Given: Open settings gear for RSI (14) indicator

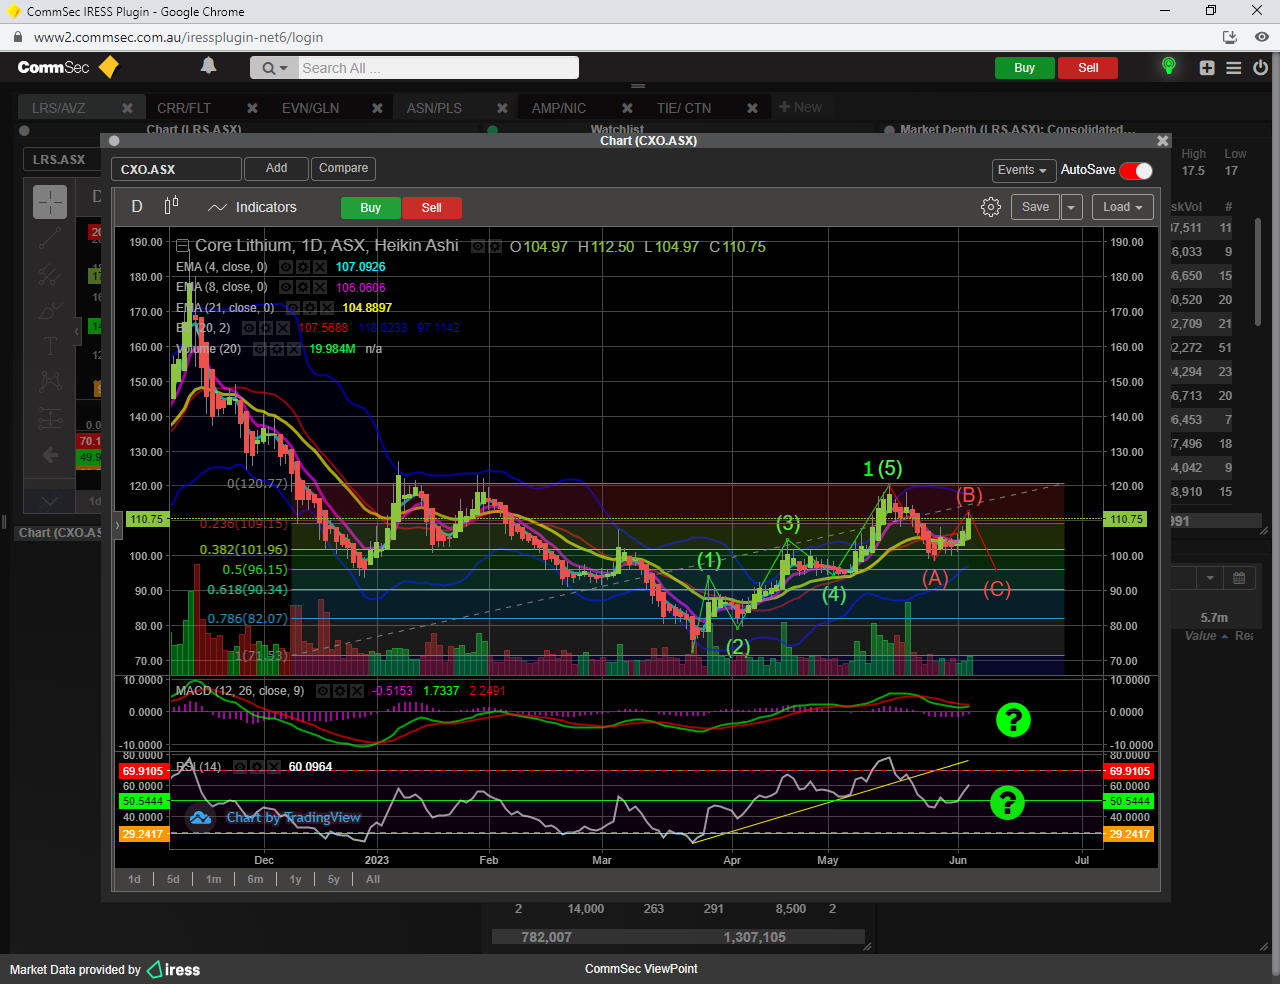Looking at the screenshot, I should (x=257, y=767).
